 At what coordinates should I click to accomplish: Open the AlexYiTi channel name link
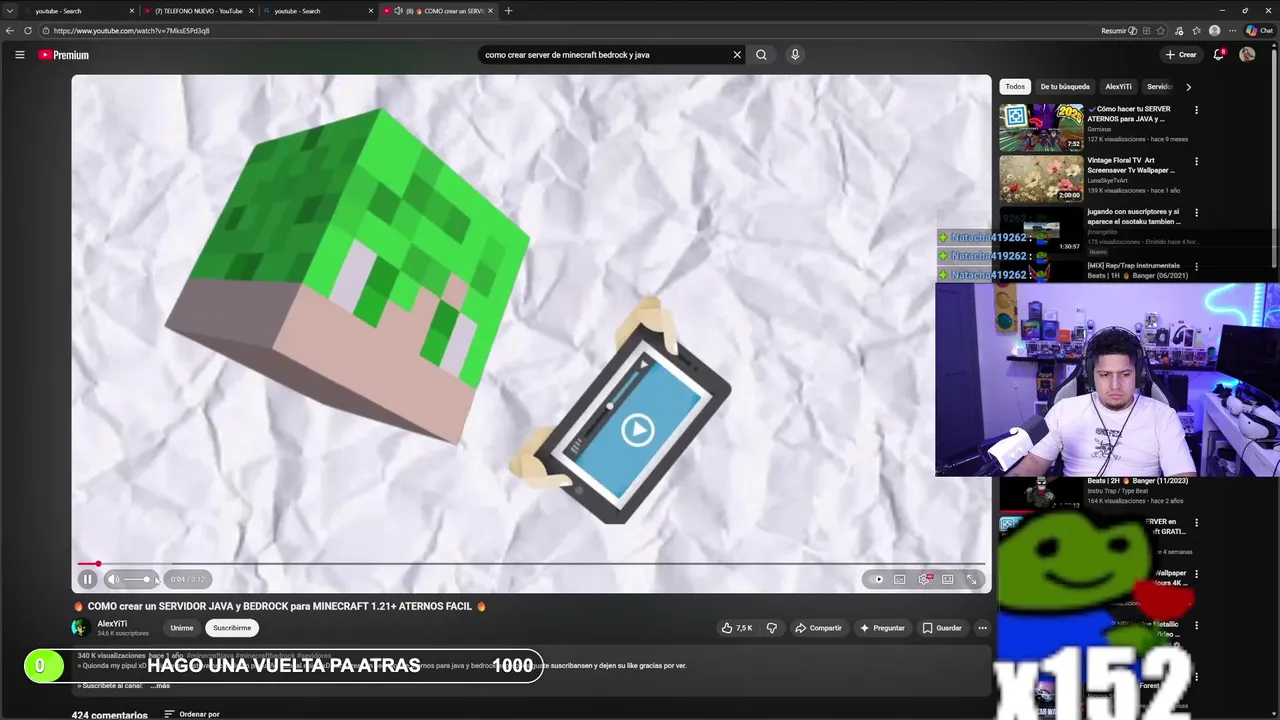point(112,623)
